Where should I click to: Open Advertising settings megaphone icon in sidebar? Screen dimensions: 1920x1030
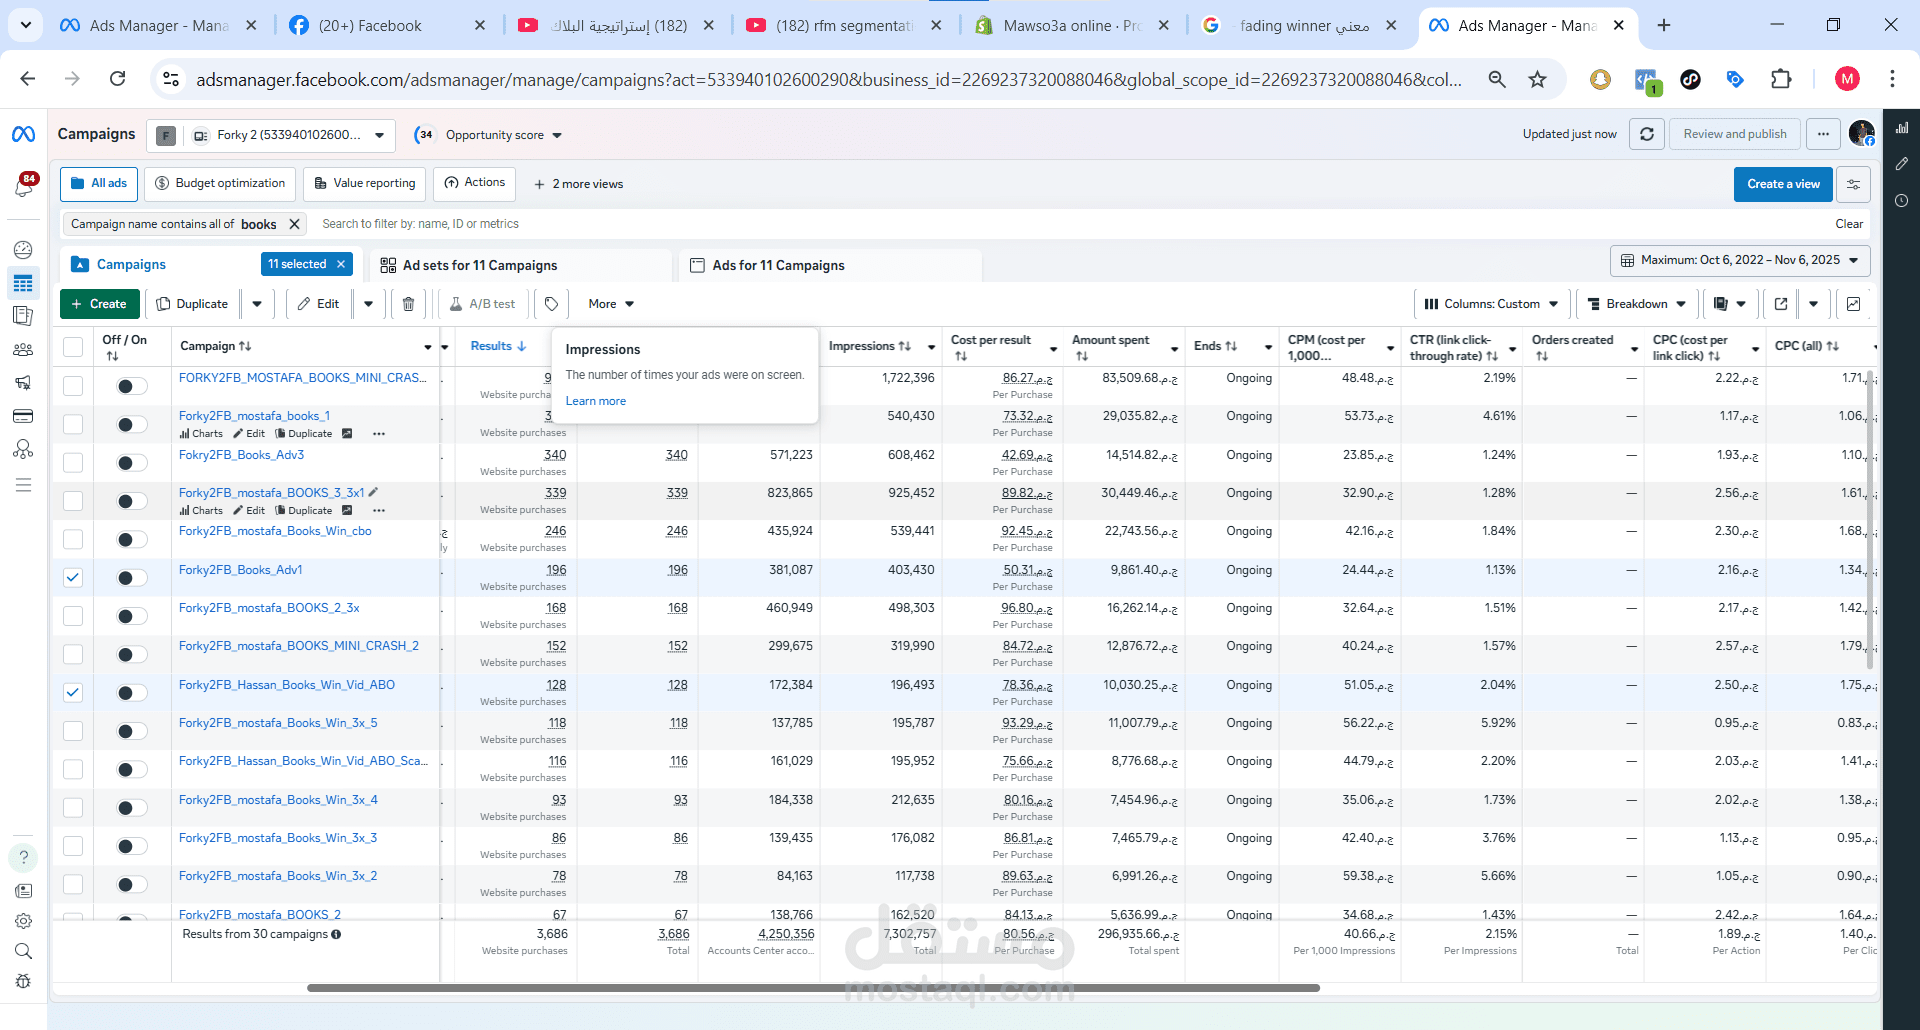point(23,382)
